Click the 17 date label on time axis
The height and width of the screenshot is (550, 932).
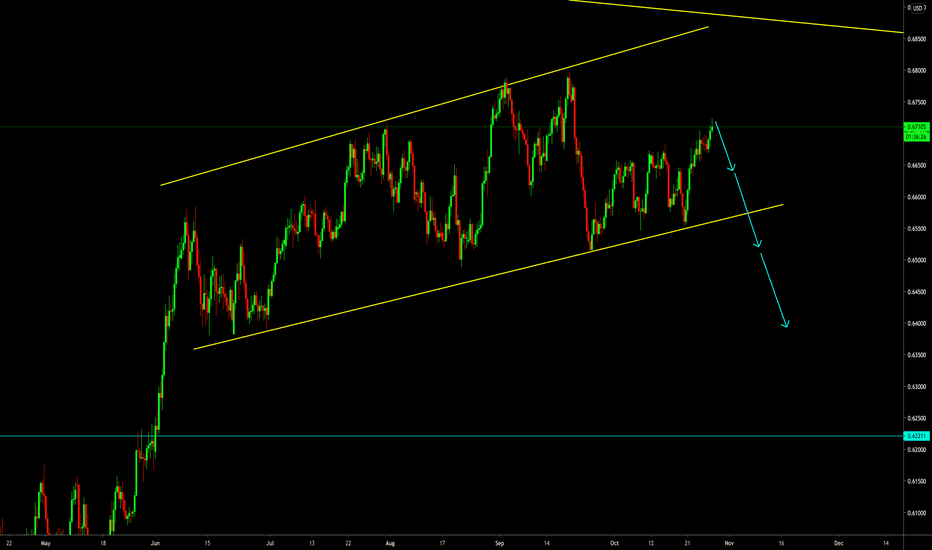click(442, 543)
